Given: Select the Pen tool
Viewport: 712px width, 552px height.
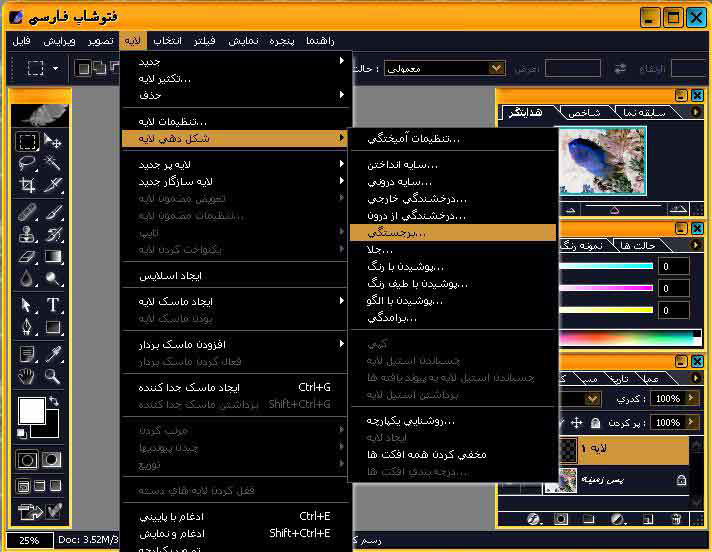Looking at the screenshot, I should click(x=27, y=327).
